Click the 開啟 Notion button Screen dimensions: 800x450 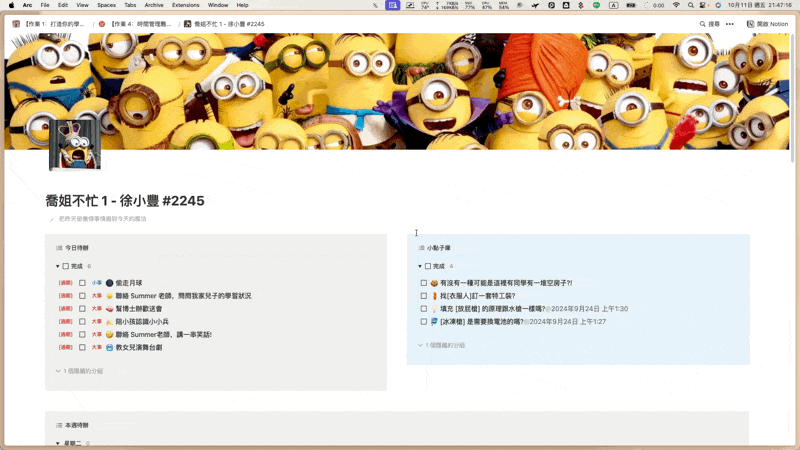point(767,24)
